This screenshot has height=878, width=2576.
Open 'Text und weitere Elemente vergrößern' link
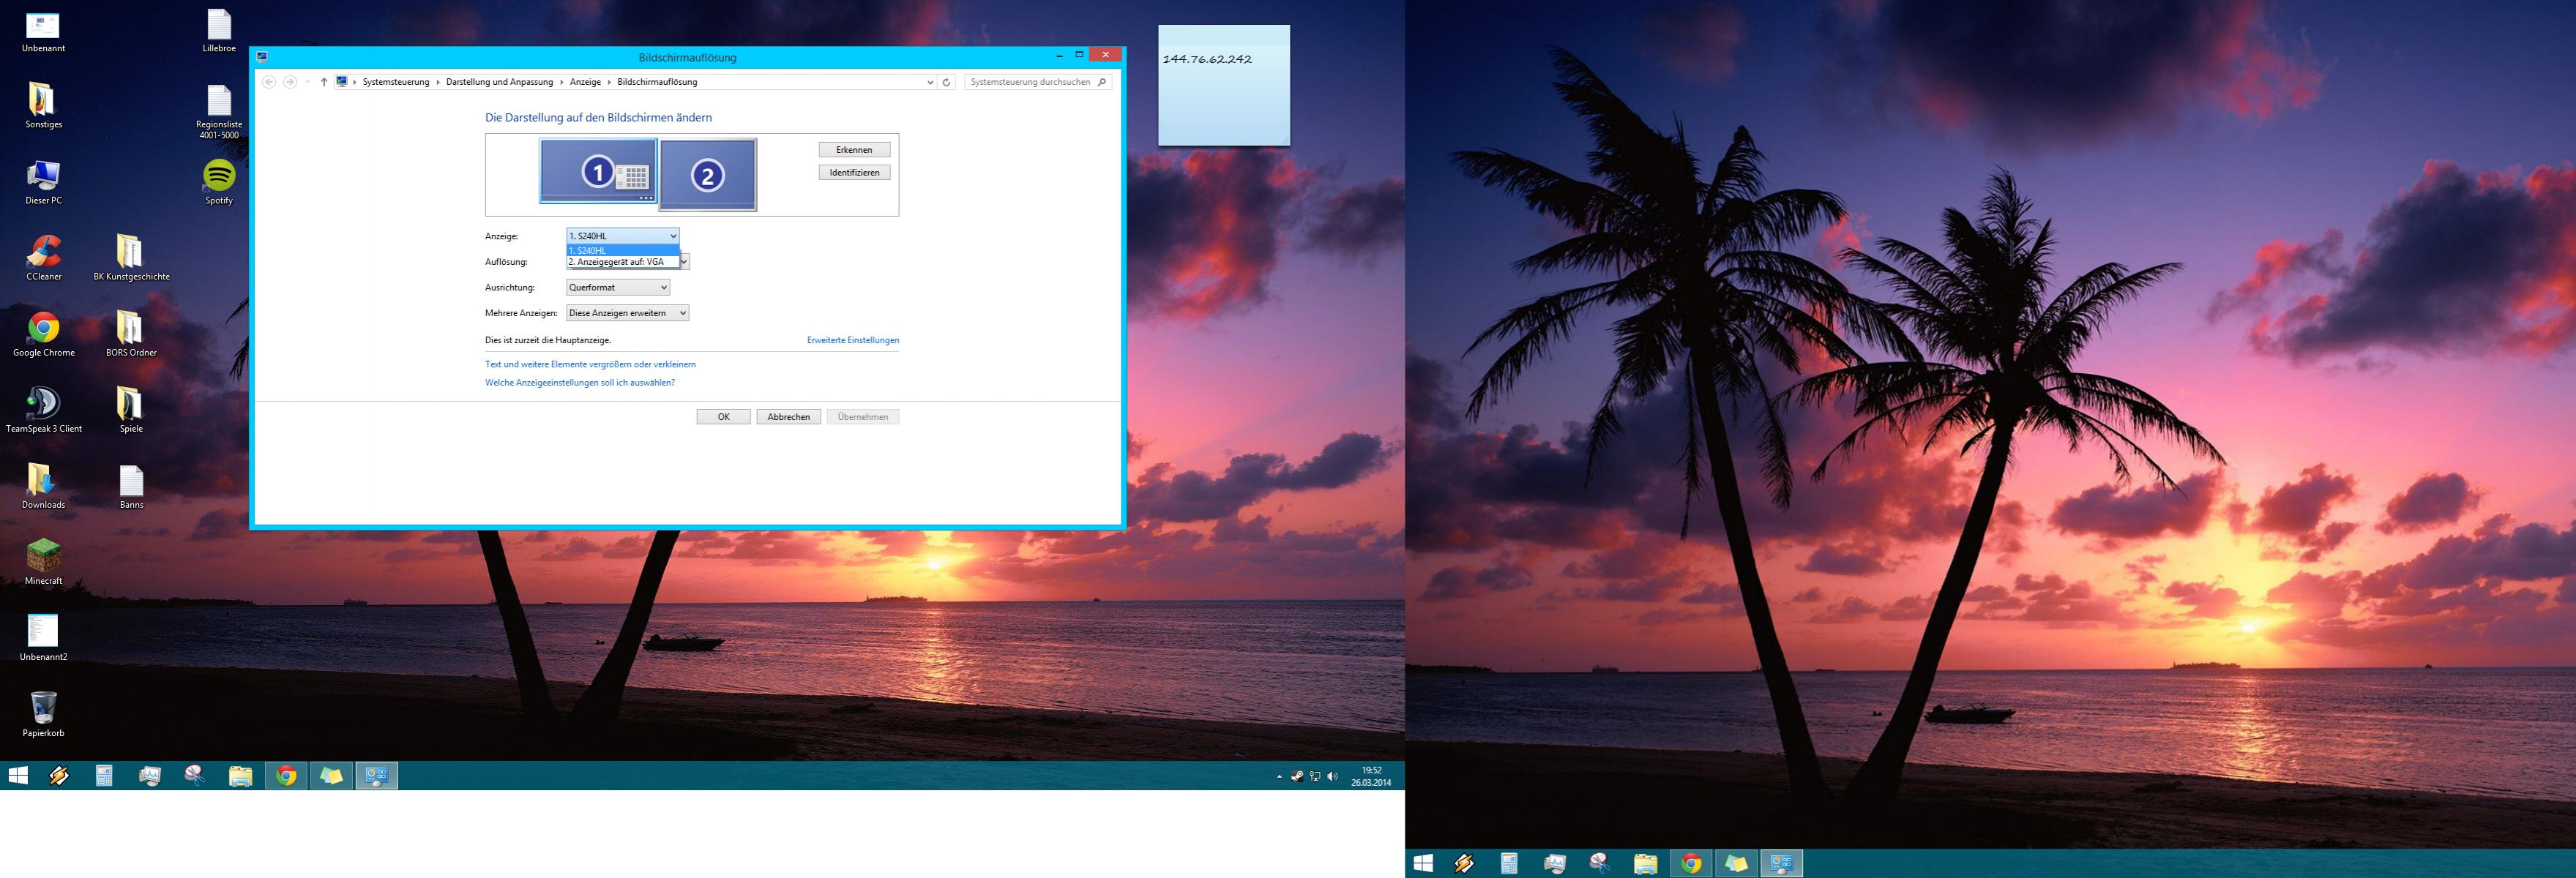590,364
